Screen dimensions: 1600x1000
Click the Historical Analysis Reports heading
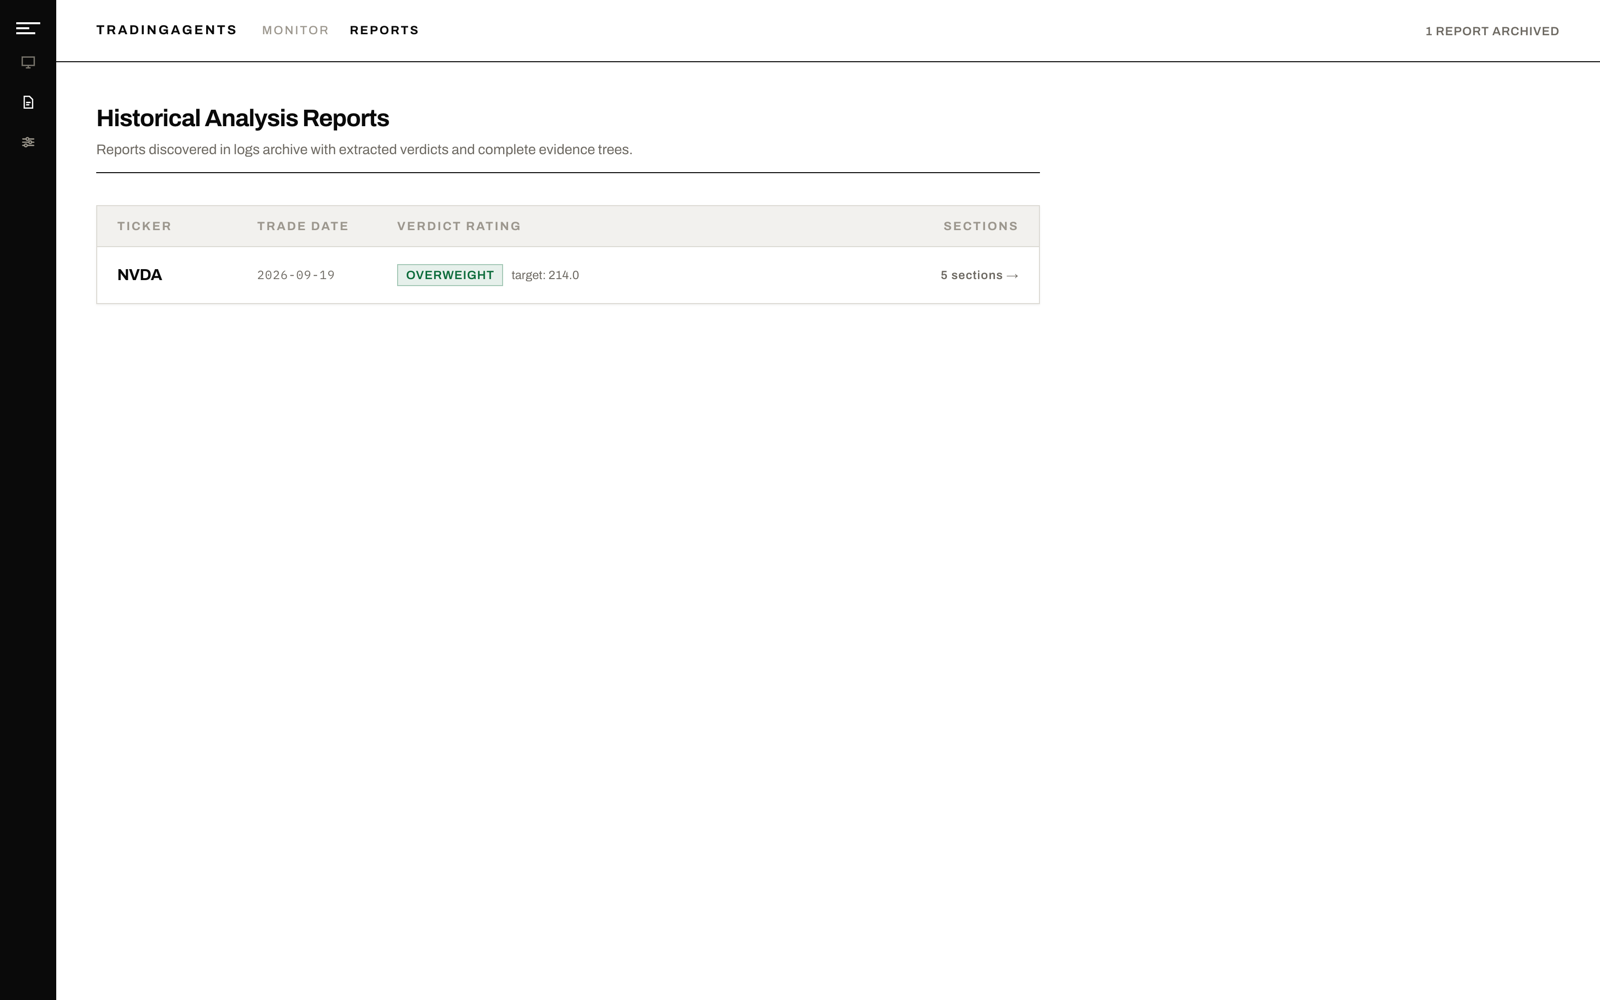click(x=243, y=118)
